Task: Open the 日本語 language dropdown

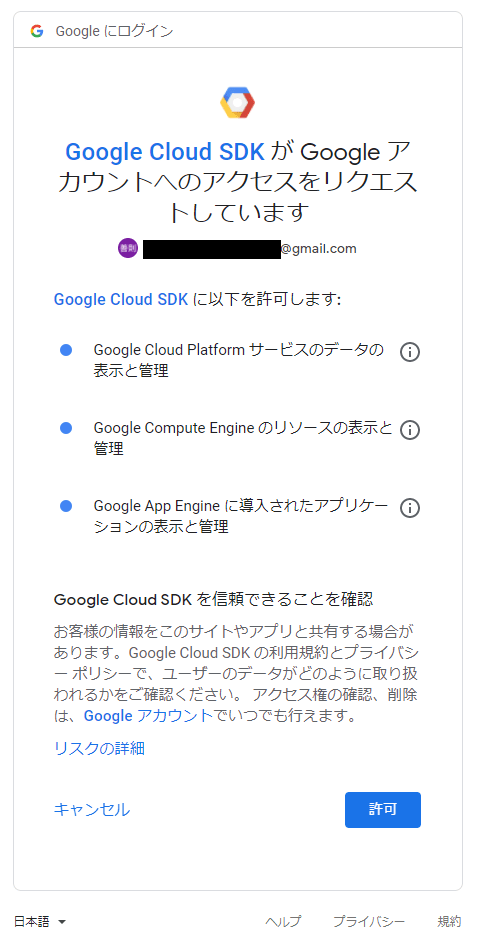Action: tap(40, 922)
